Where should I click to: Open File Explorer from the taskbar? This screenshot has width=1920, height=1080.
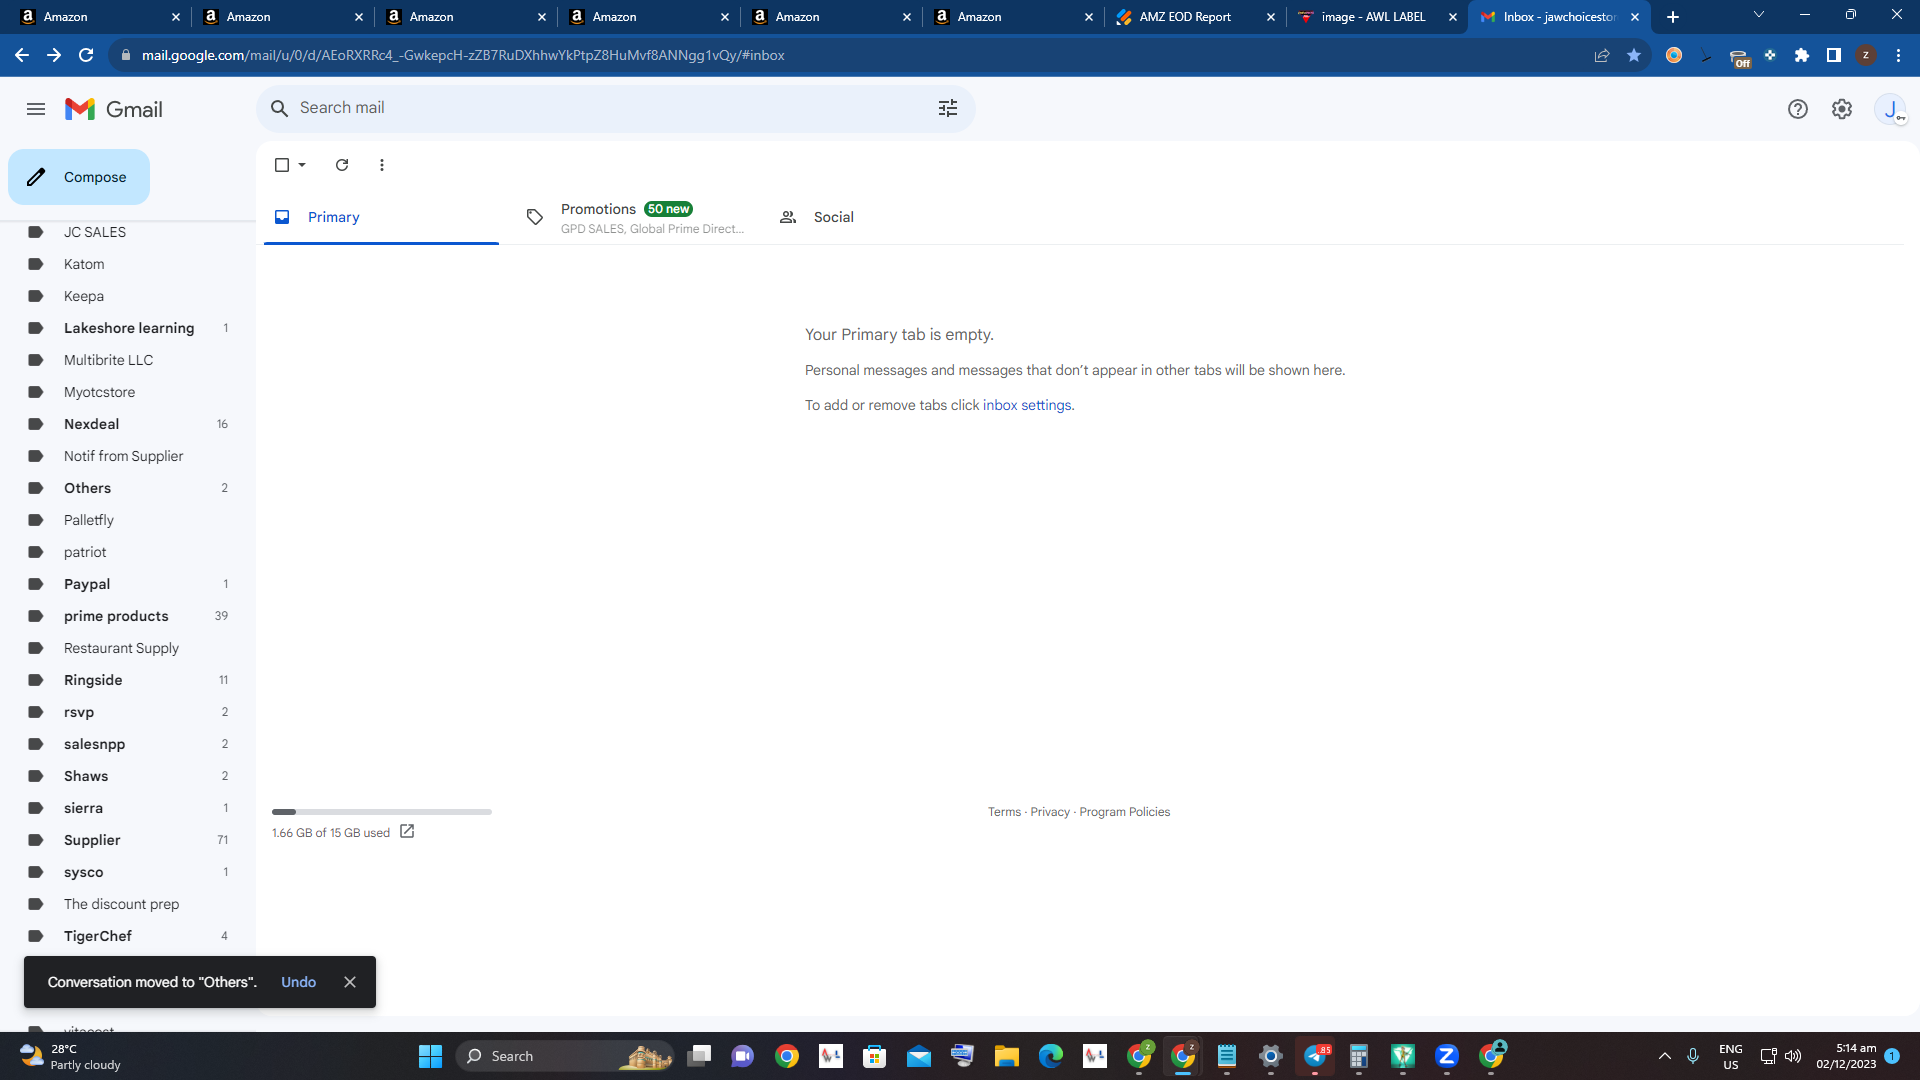pos(1007,1056)
